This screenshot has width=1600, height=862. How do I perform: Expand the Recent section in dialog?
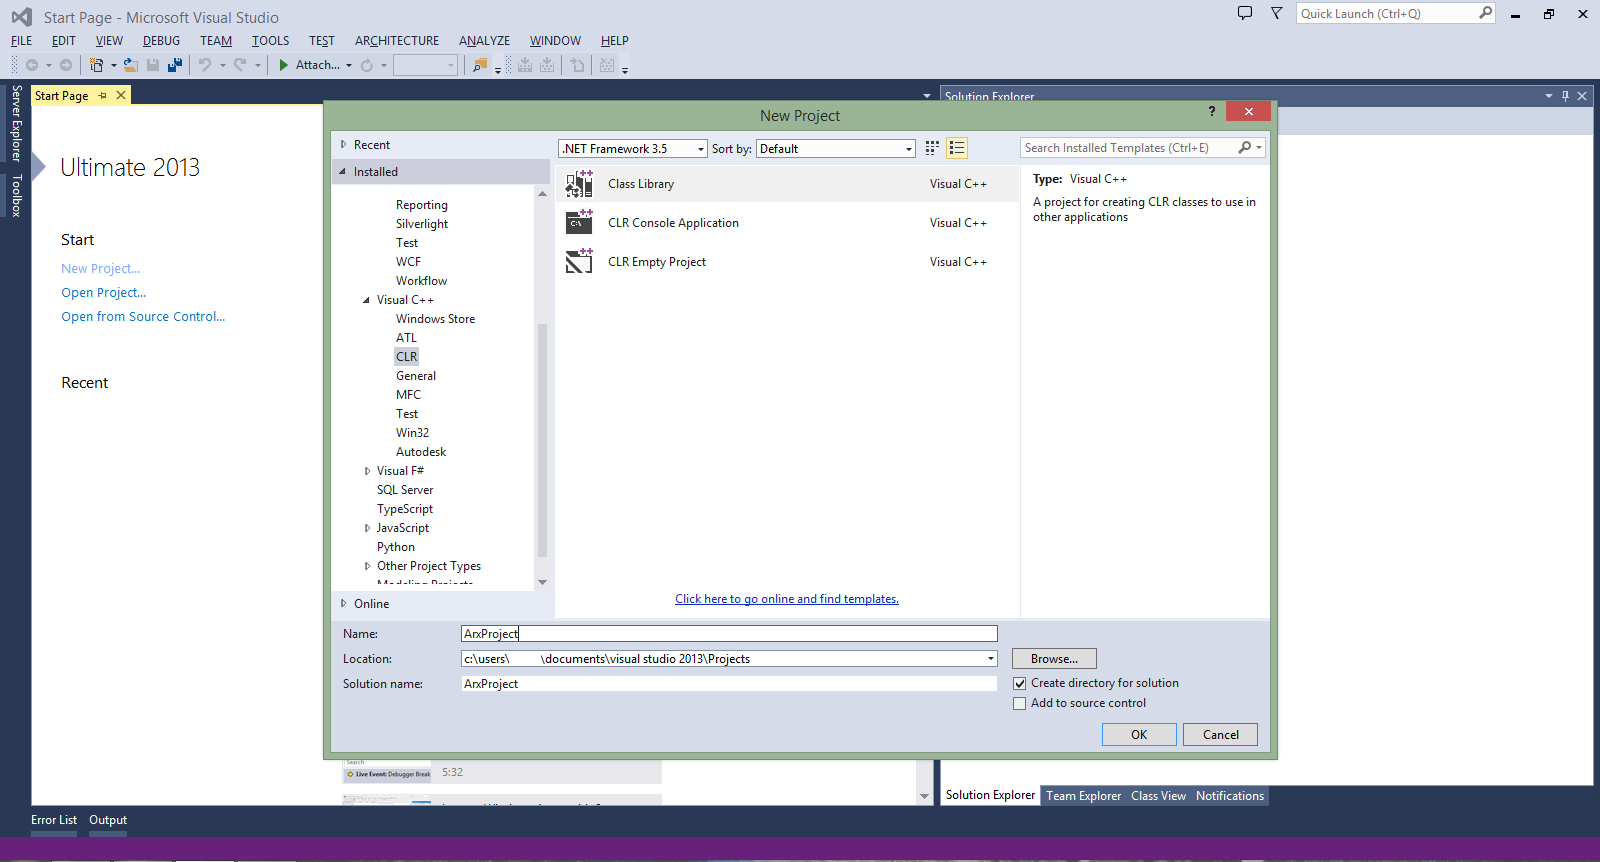tap(343, 145)
